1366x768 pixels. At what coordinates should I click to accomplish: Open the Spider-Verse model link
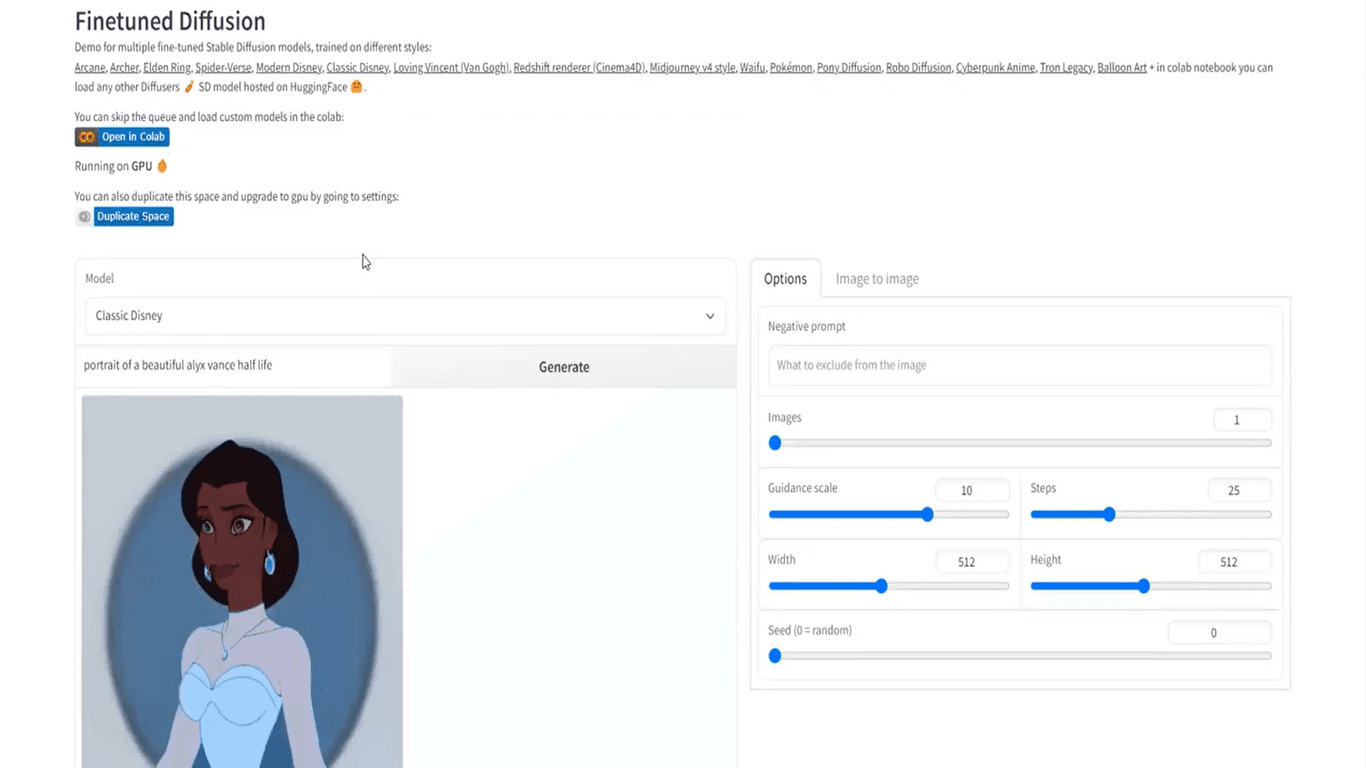pos(225,68)
